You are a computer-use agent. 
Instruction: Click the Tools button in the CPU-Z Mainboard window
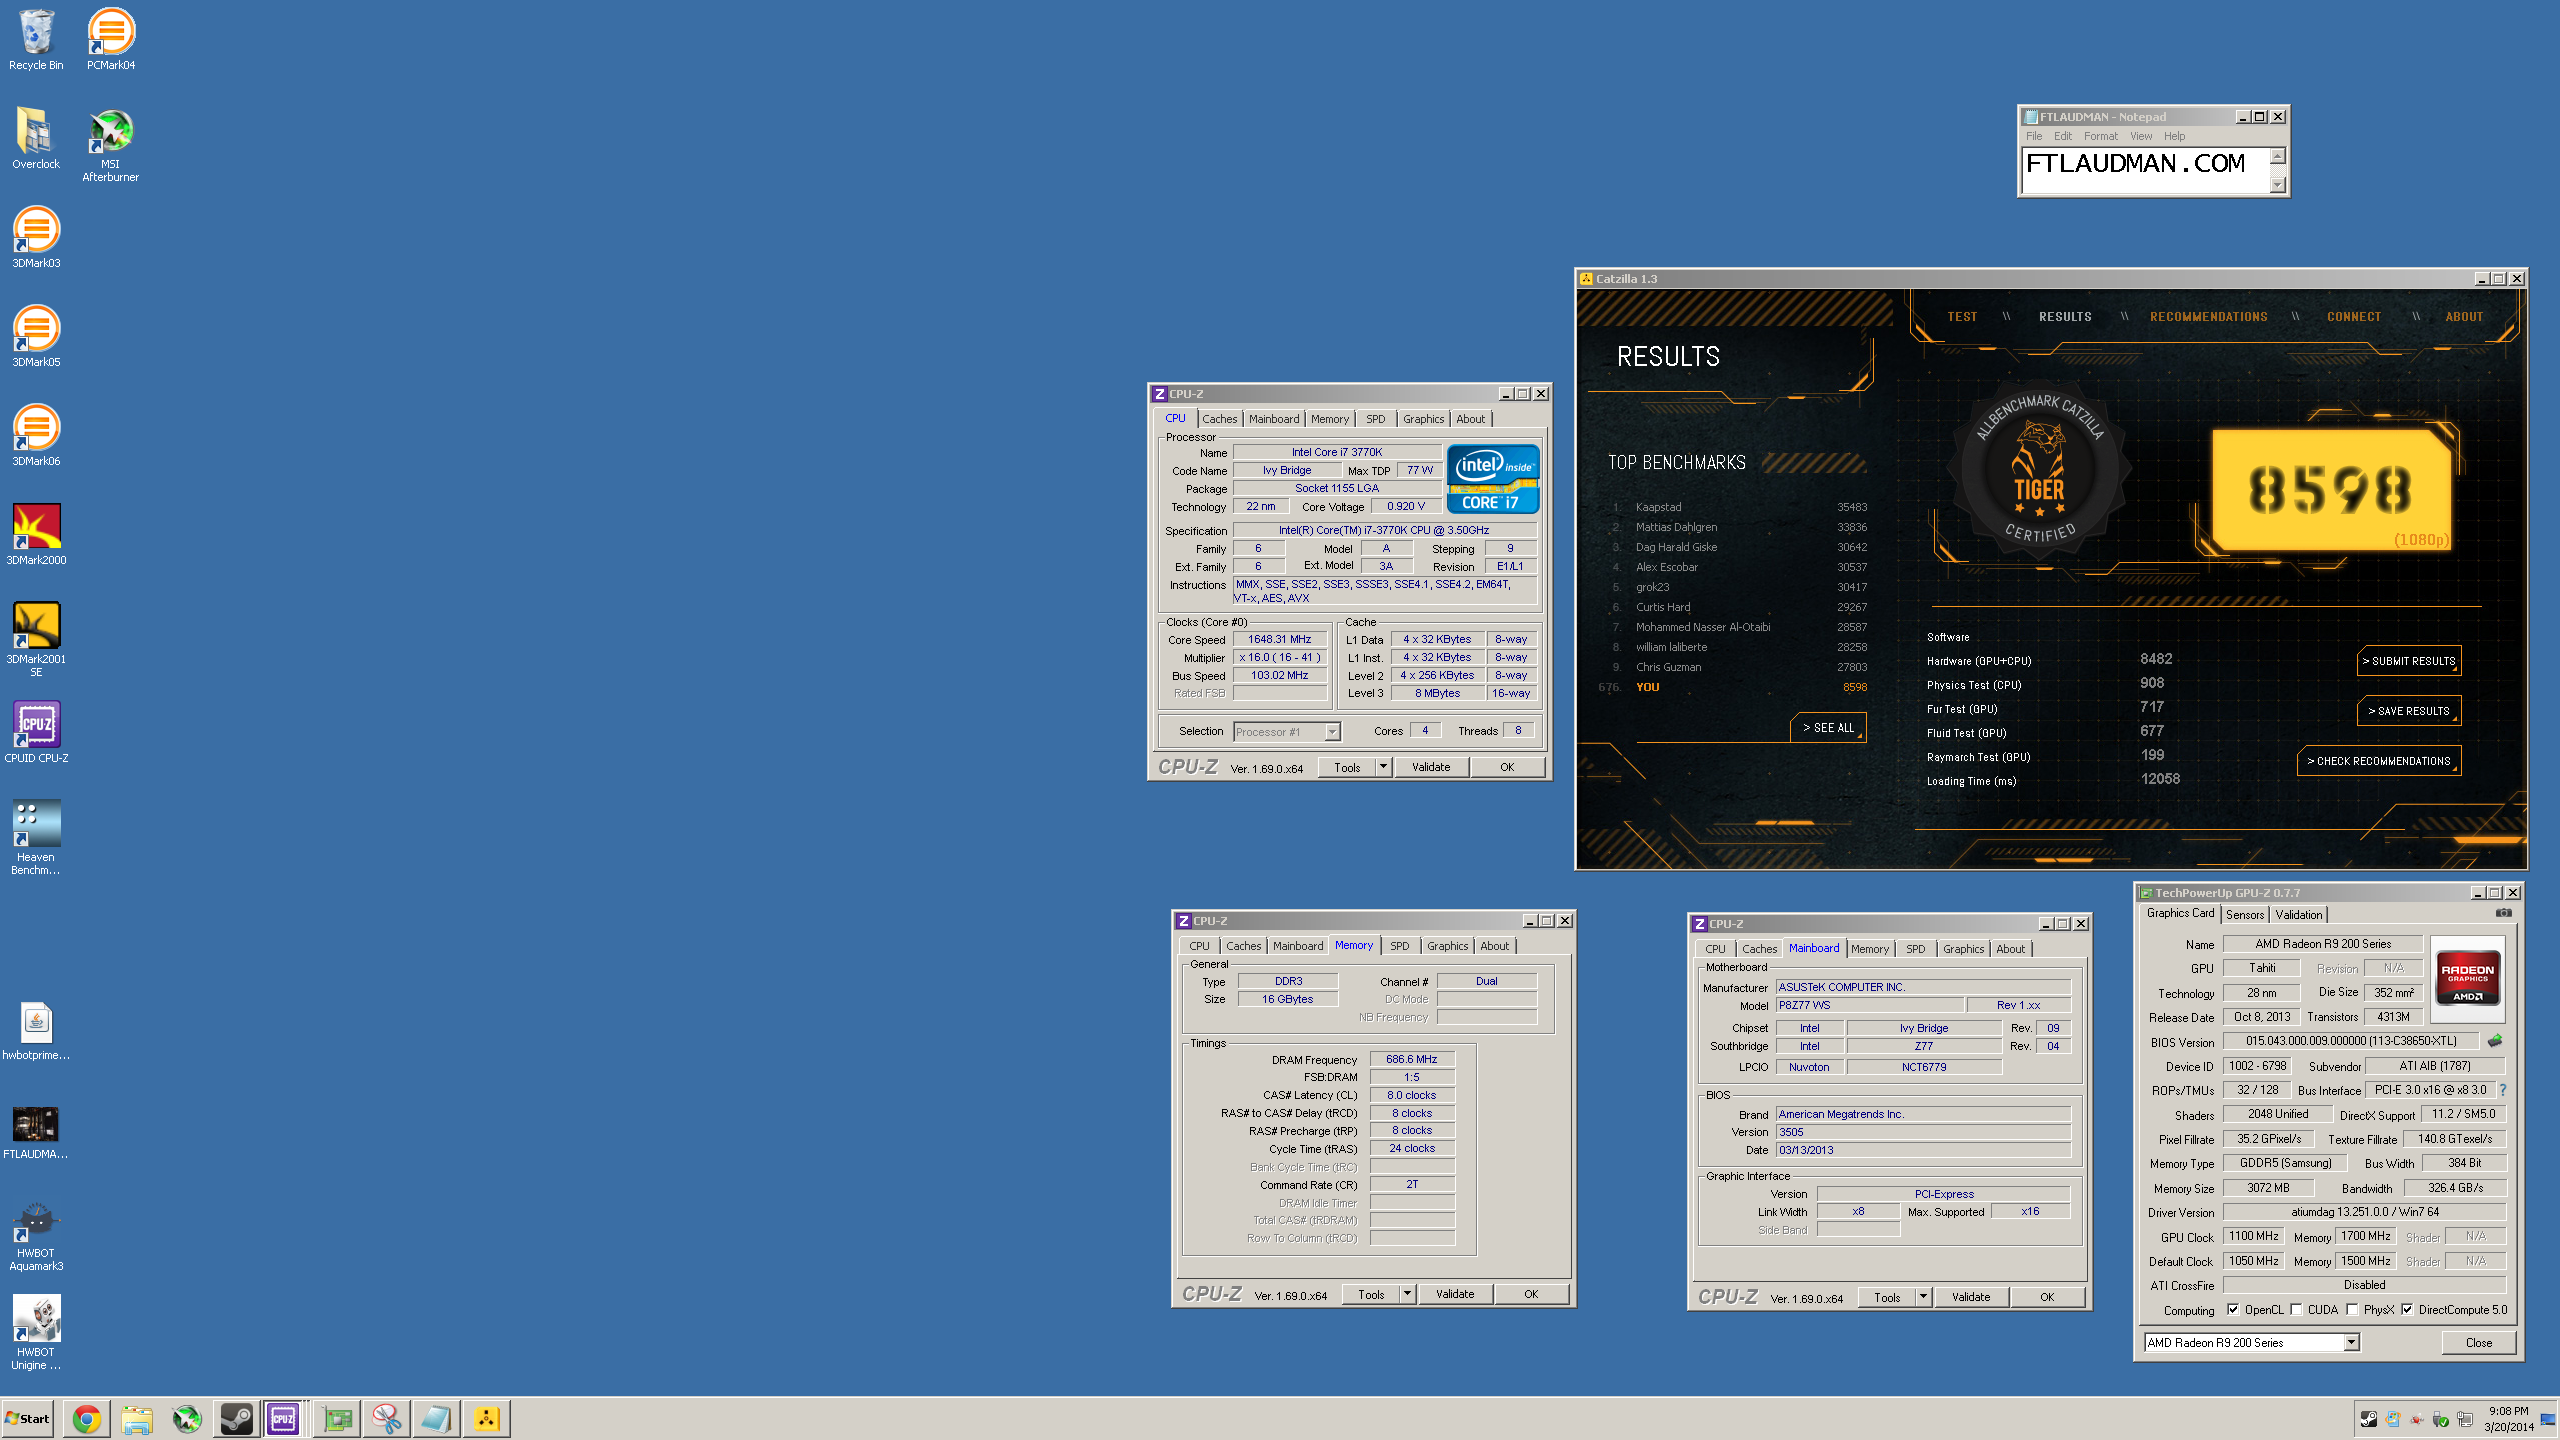tap(1887, 1297)
